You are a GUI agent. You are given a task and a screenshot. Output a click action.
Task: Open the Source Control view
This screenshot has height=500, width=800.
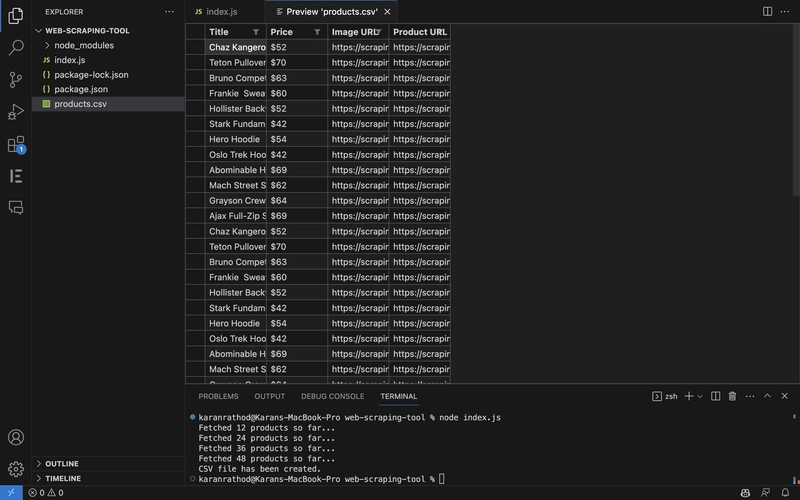click(x=16, y=79)
